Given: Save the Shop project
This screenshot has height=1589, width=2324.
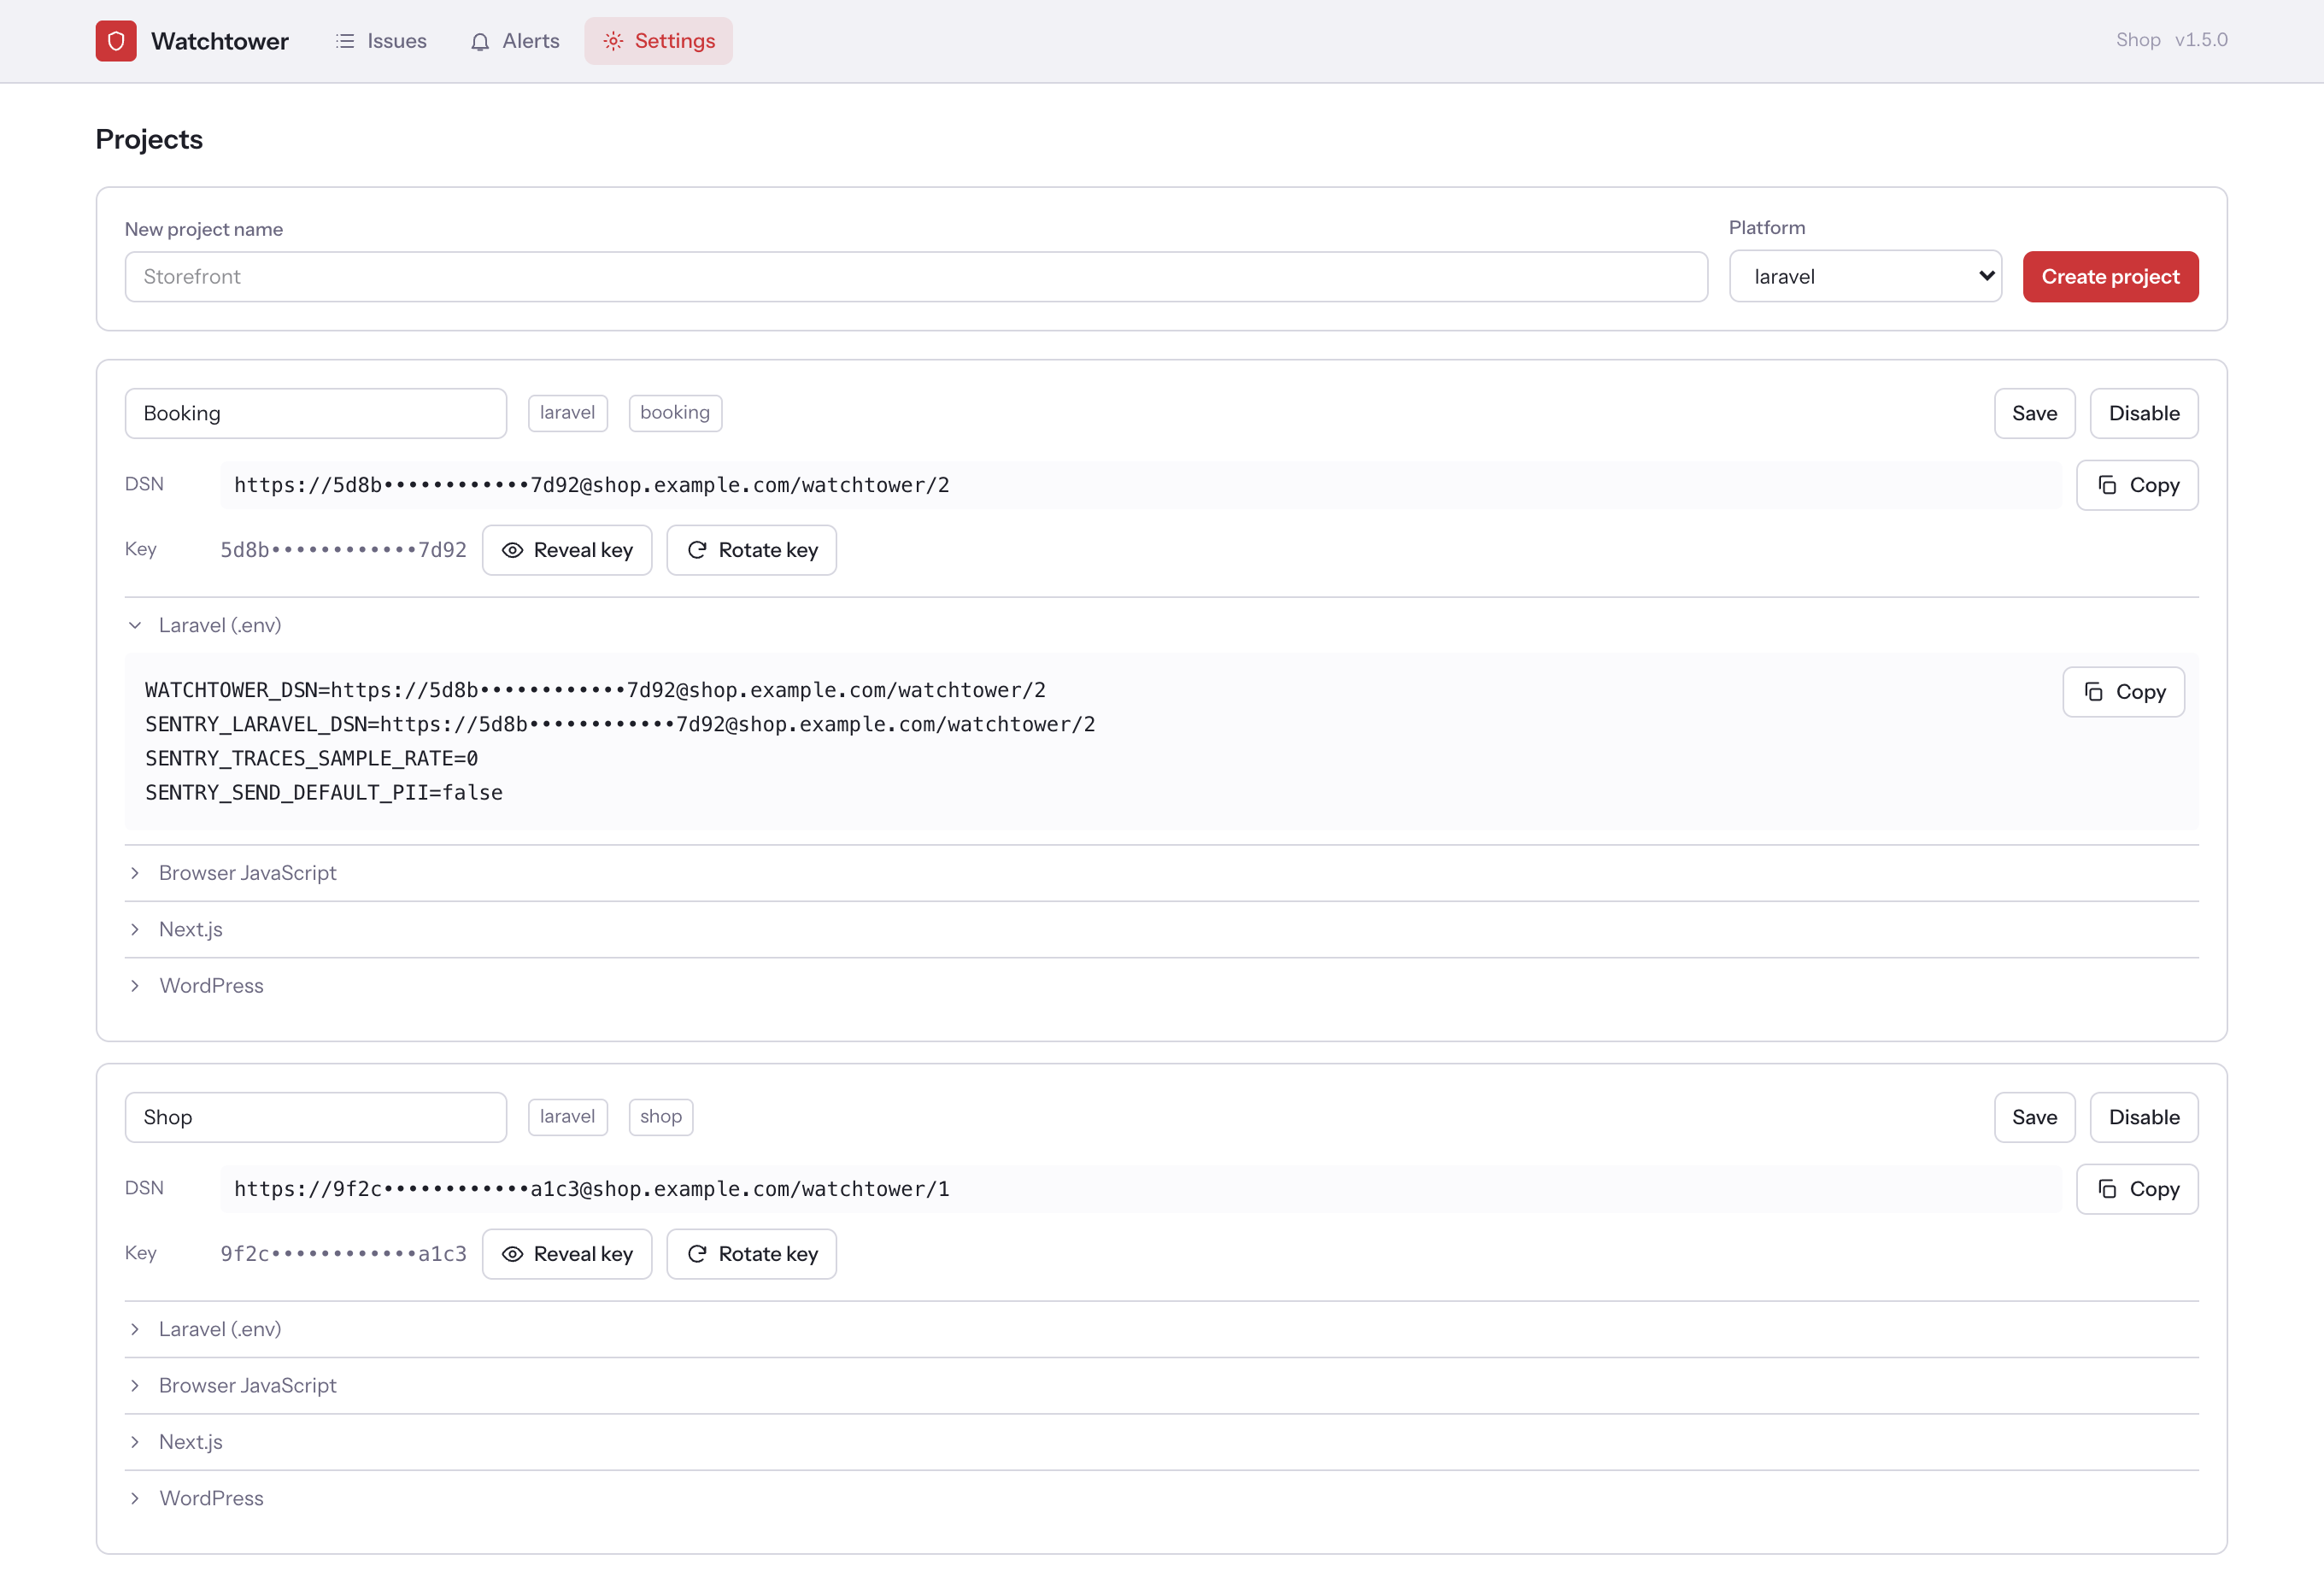Looking at the screenshot, I should (x=2035, y=1118).
